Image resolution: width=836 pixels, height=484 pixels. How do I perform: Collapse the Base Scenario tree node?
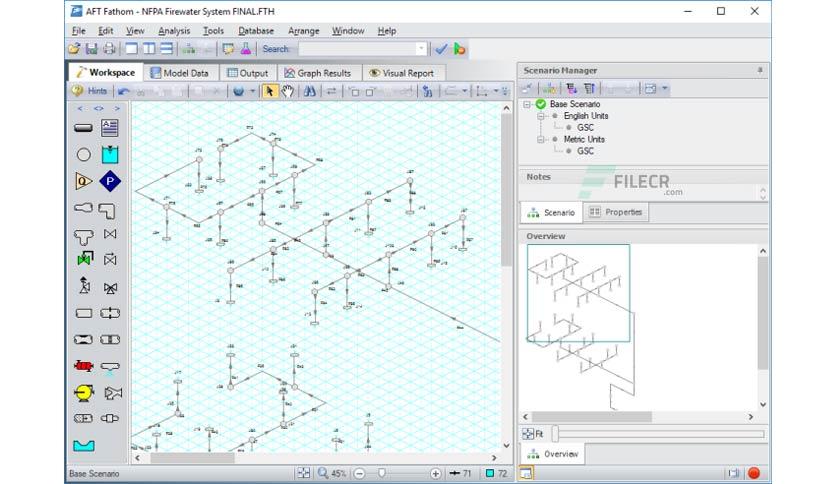pos(527,104)
